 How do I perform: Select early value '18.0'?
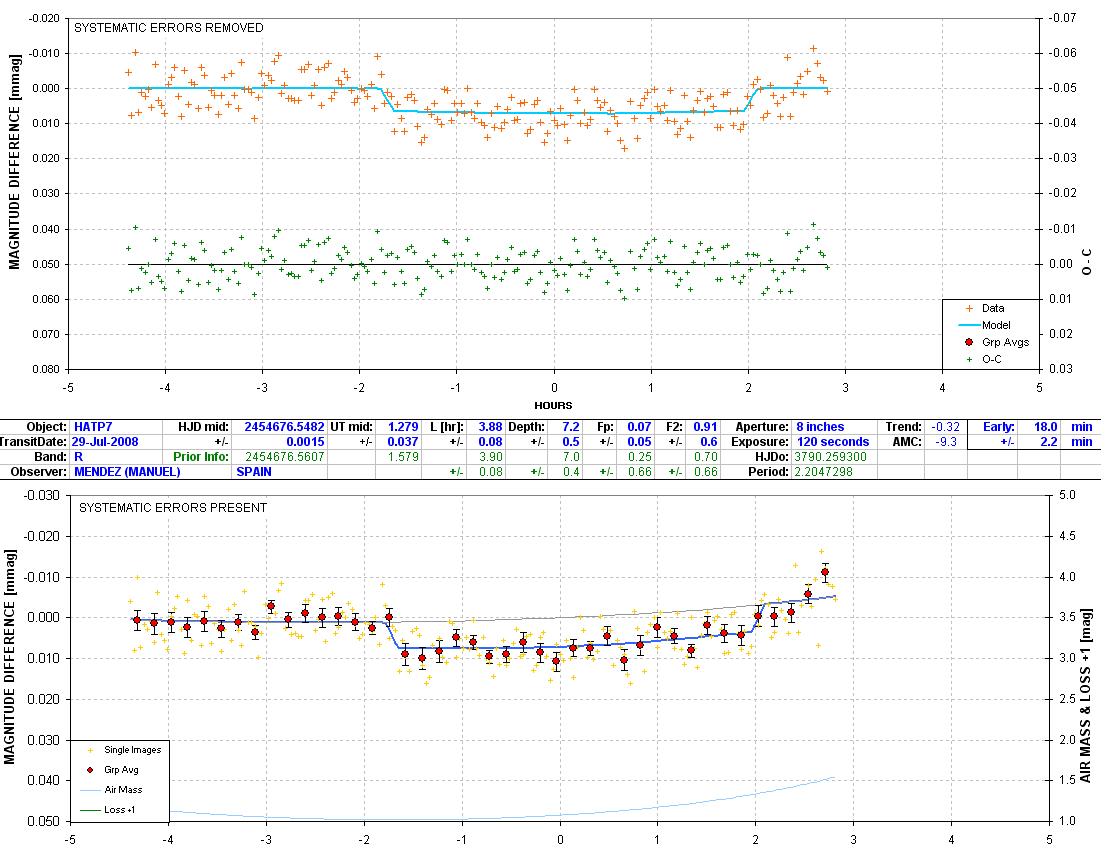(x=1046, y=427)
